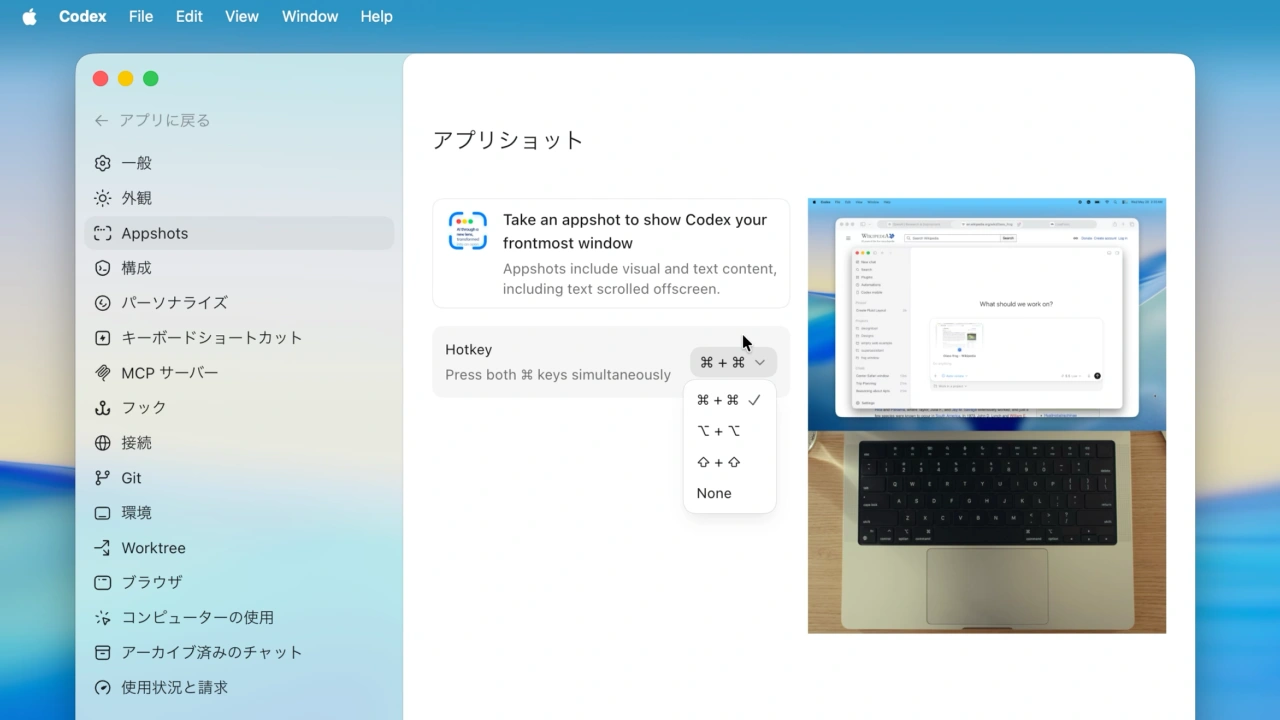This screenshot has width=1280, height=720.
Task: Open the 使用状況と請求 section
Action: coord(239,688)
